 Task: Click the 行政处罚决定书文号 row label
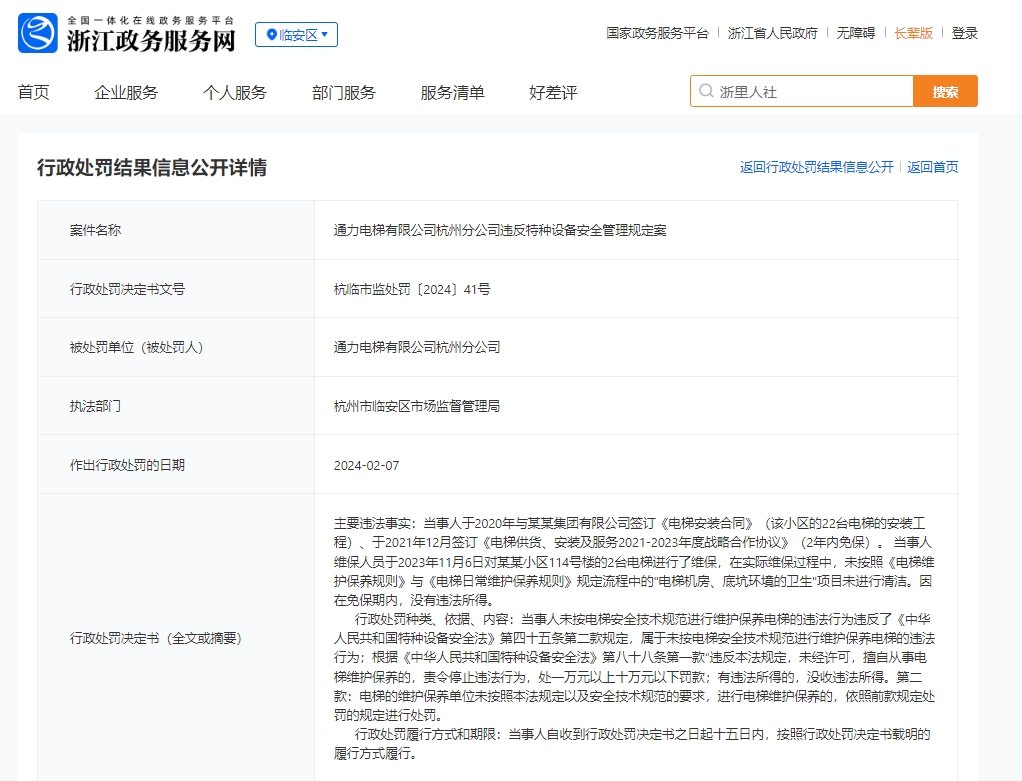click(127, 289)
